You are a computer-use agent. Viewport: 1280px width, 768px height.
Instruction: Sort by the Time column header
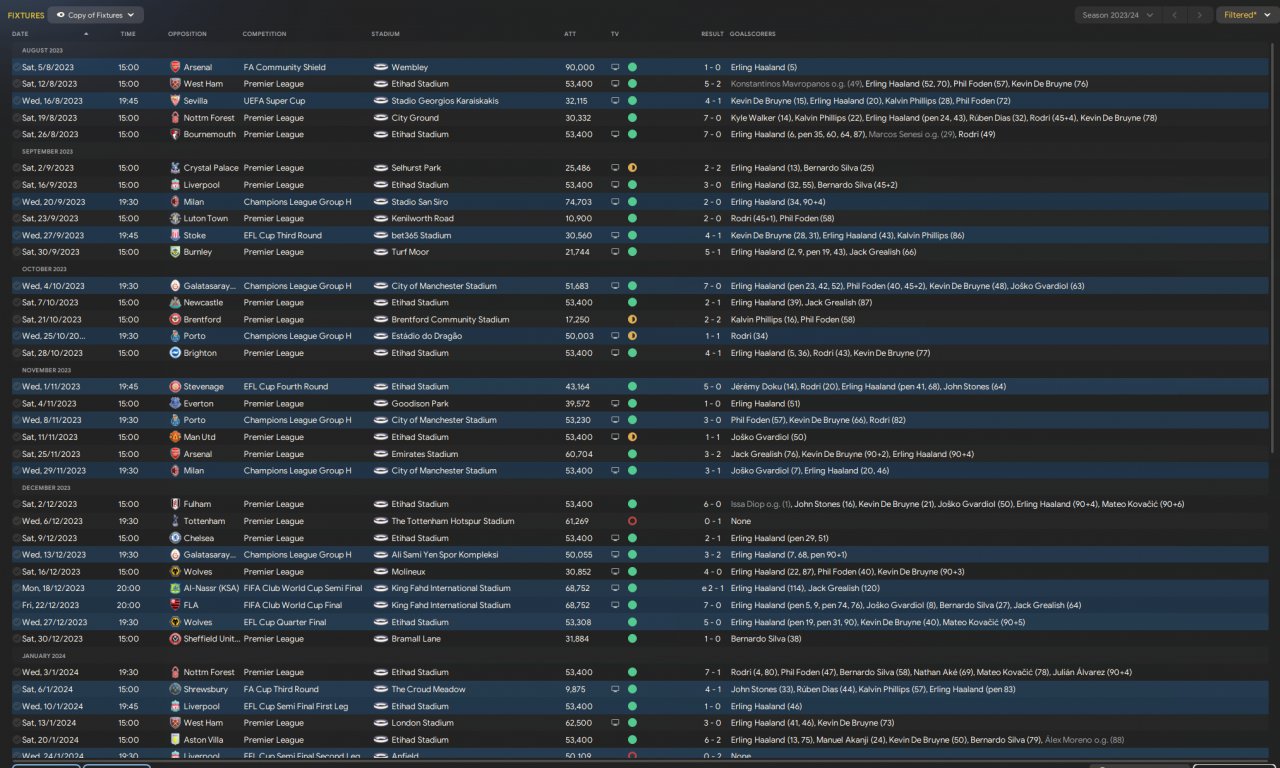128,34
